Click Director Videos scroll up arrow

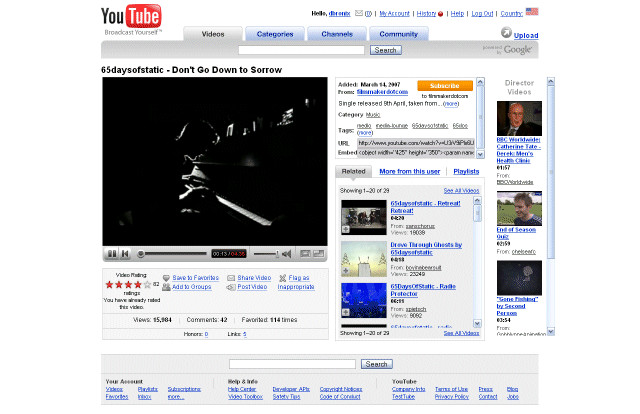(x=551, y=82)
